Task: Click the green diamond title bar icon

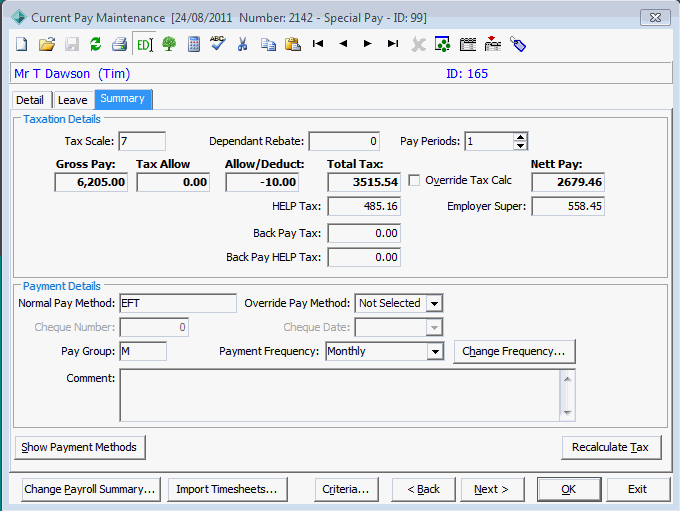Action: click(19, 17)
